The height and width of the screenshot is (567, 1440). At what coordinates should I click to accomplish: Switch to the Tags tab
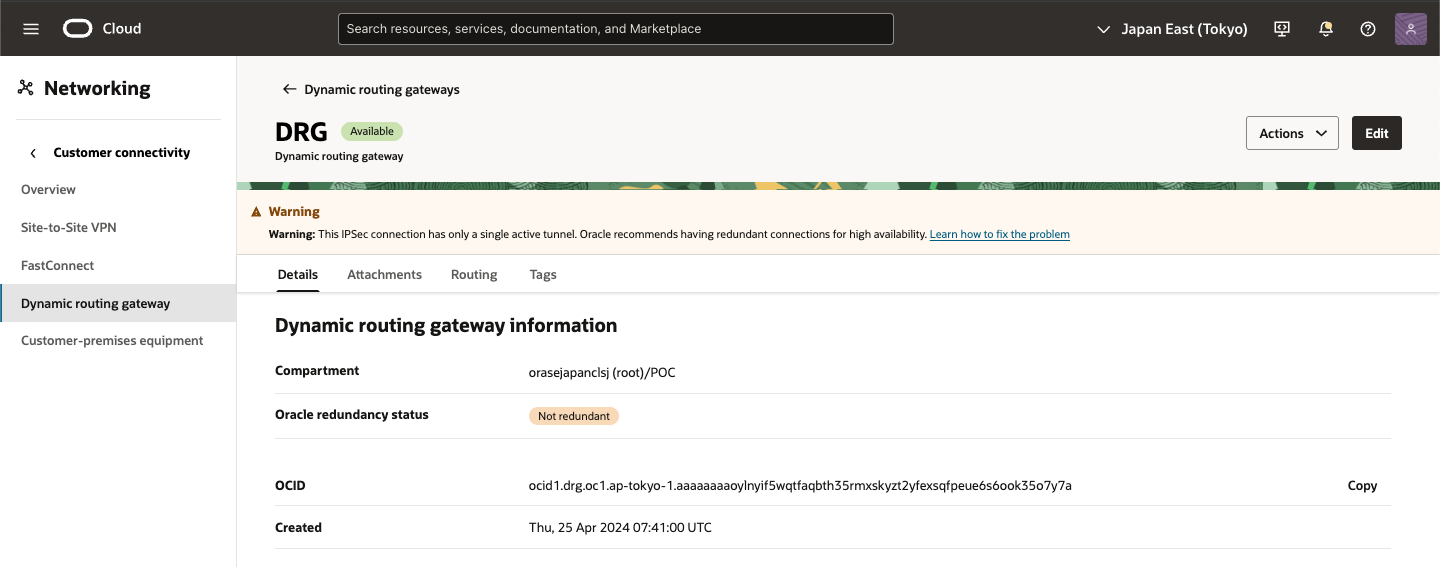click(543, 274)
